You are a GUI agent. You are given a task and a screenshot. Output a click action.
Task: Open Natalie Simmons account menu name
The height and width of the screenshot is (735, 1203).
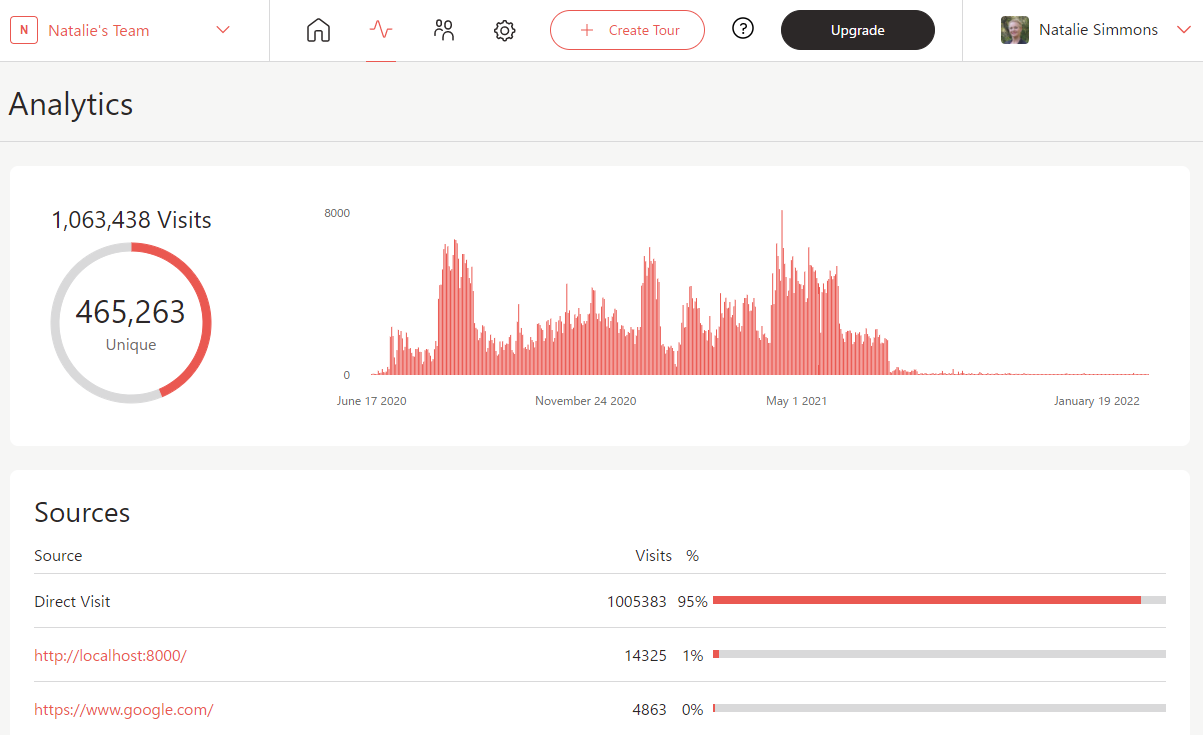click(1098, 30)
